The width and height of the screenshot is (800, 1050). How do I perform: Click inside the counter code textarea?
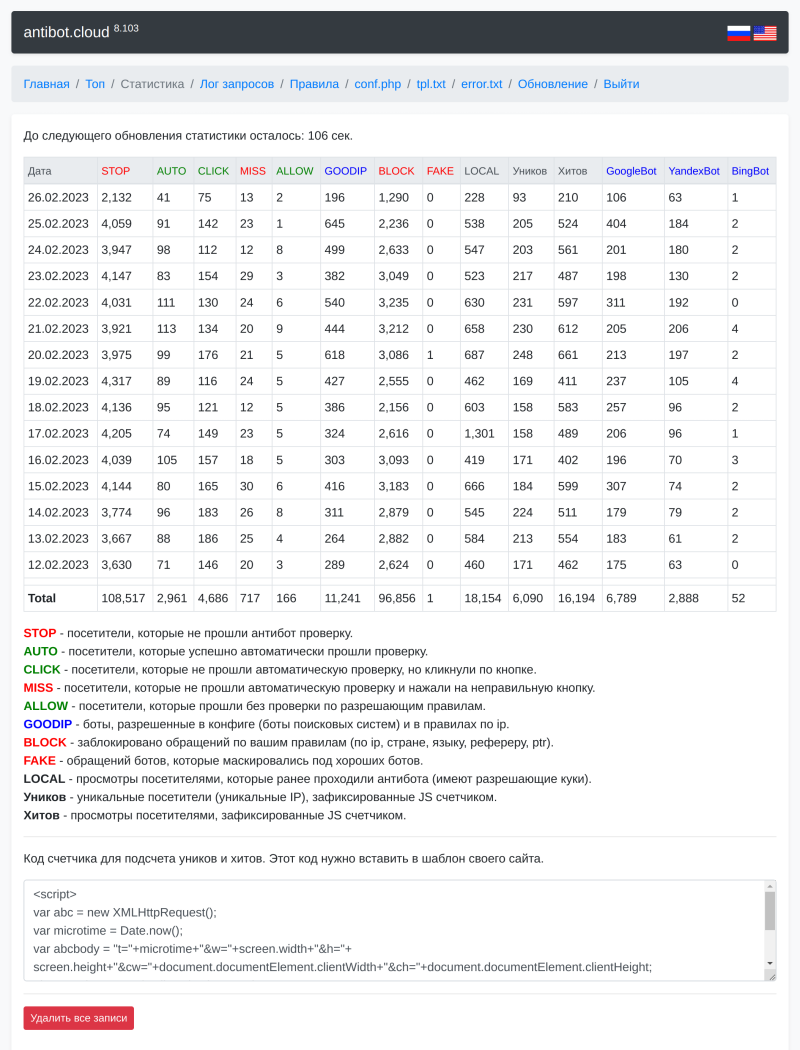point(390,930)
